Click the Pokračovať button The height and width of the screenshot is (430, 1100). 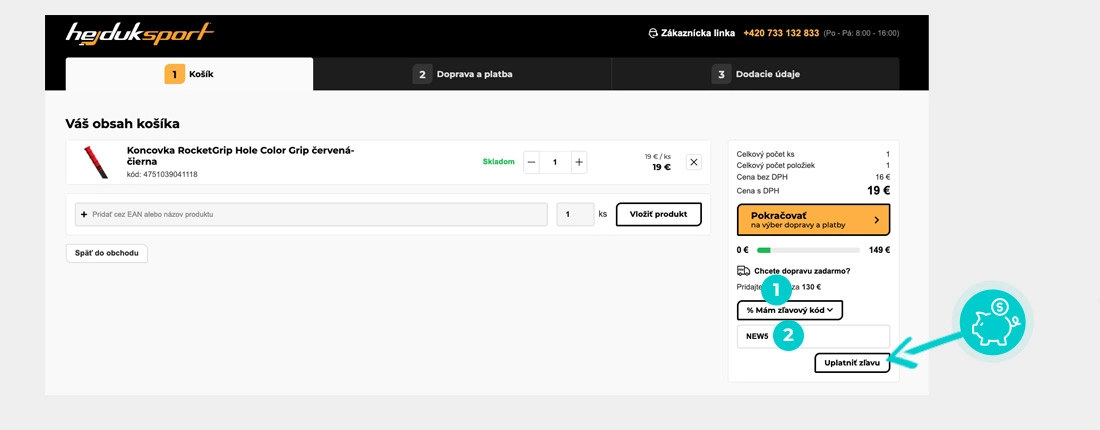coord(813,220)
